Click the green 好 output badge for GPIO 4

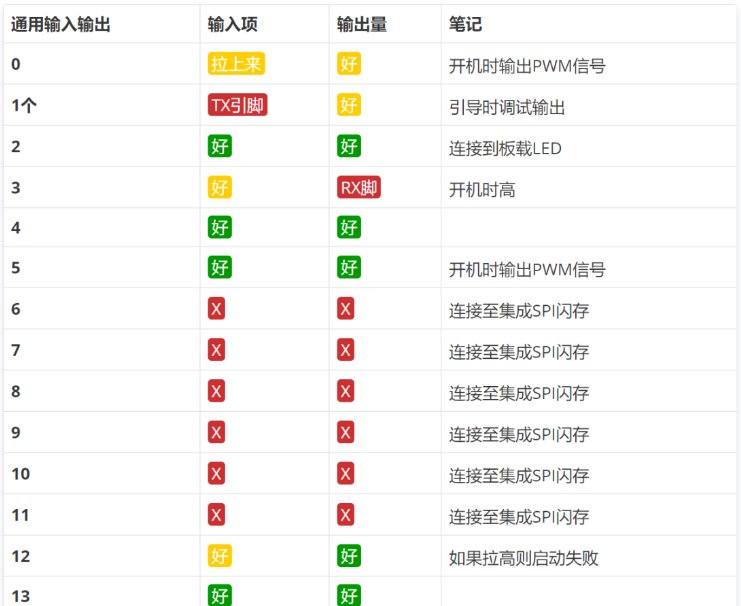coord(349,227)
